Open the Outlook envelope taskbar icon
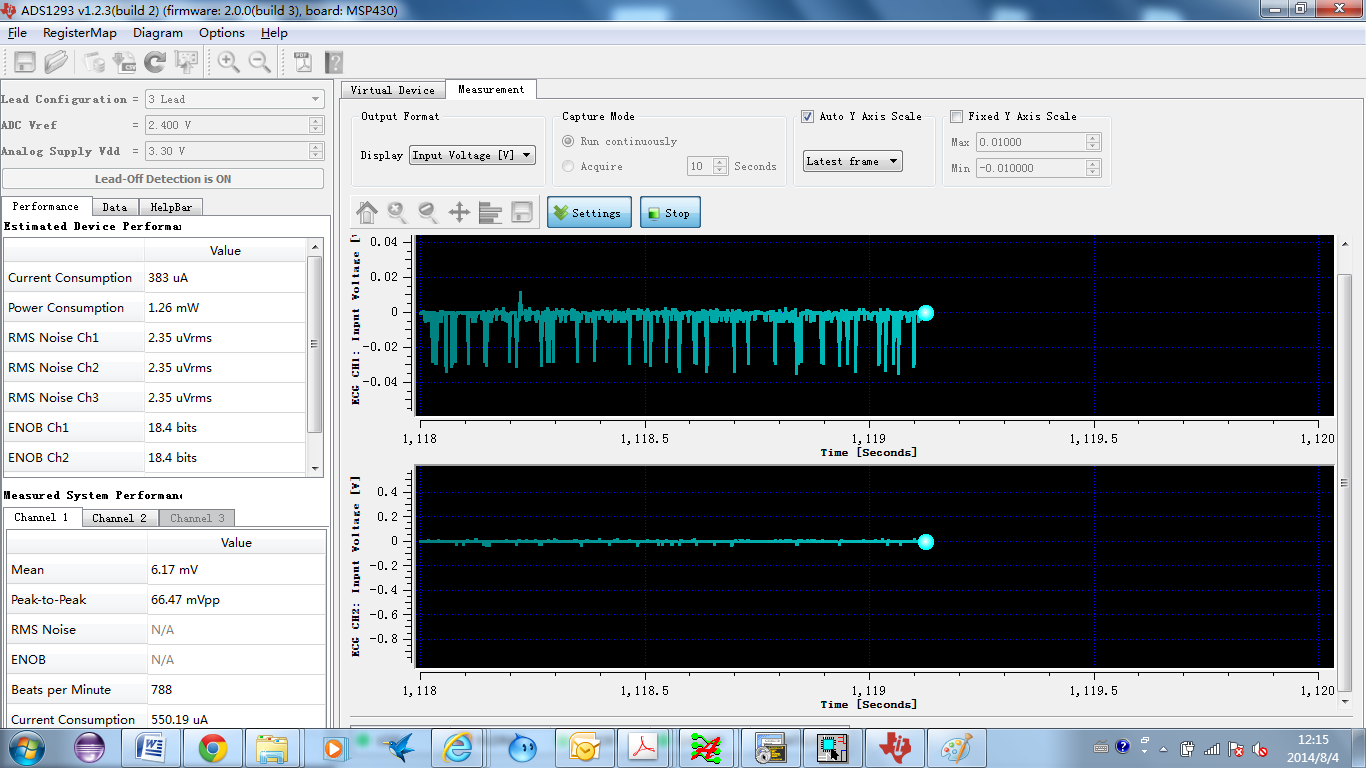 click(583, 747)
